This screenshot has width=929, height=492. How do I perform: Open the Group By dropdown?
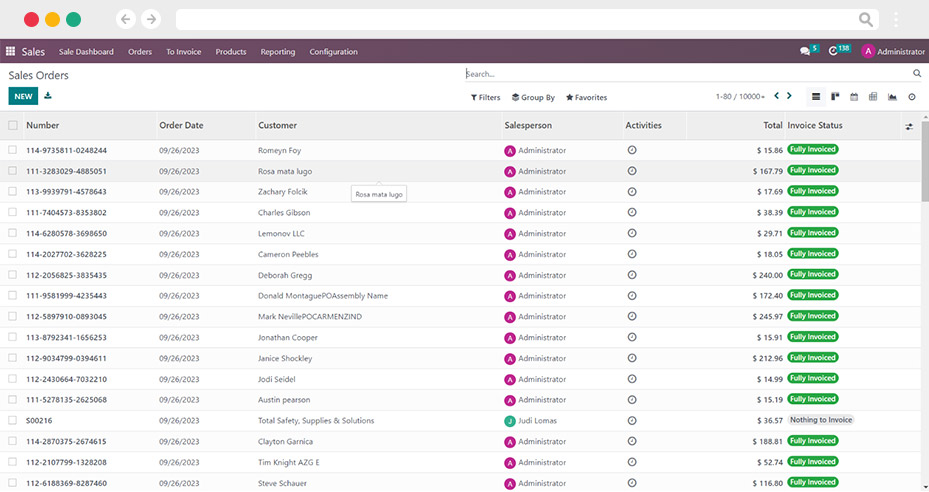pyautogui.click(x=533, y=98)
